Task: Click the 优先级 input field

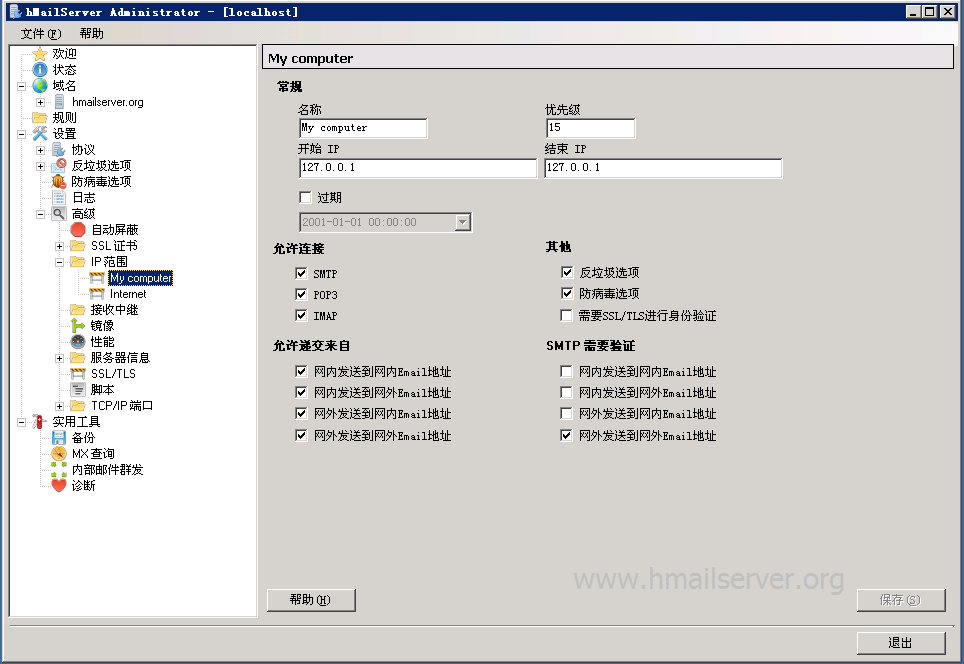Action: click(x=590, y=128)
